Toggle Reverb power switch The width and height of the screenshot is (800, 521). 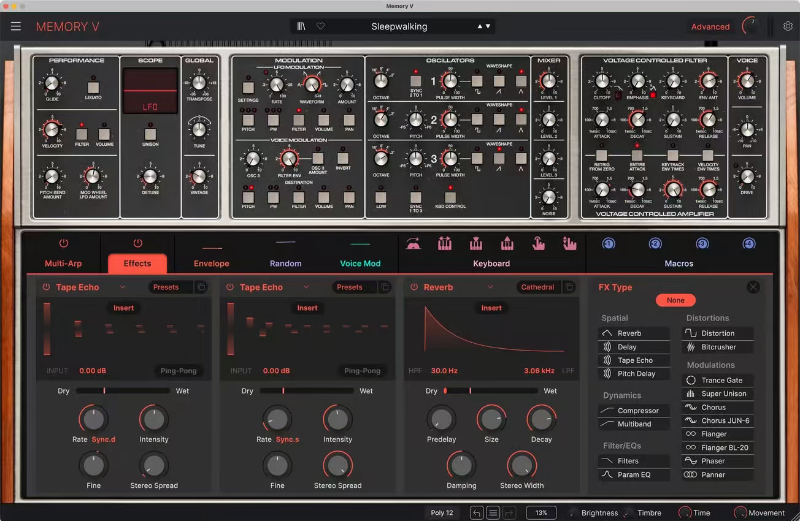414,287
